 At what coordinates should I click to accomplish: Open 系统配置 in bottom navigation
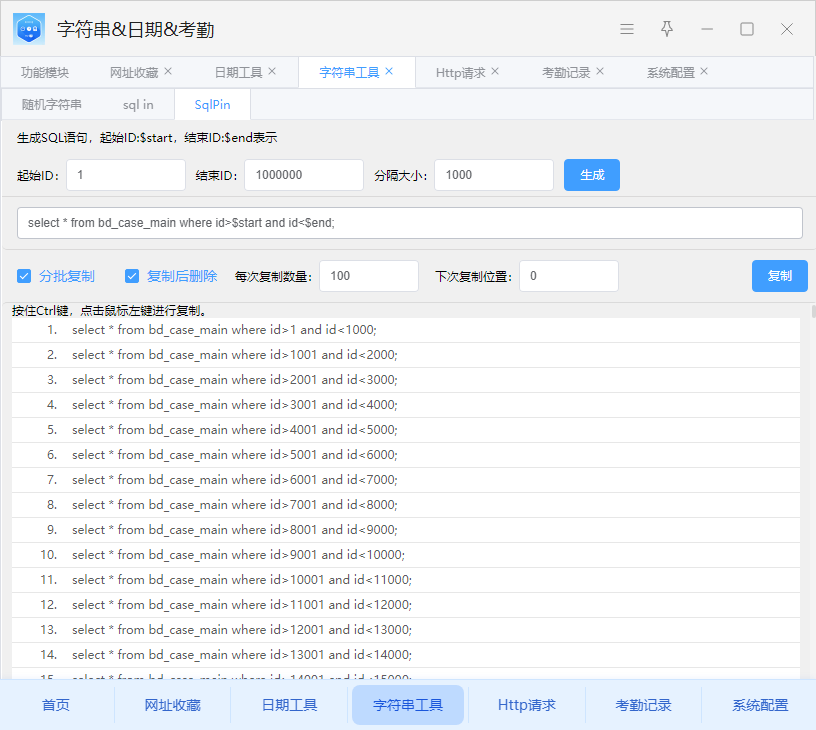click(760, 705)
